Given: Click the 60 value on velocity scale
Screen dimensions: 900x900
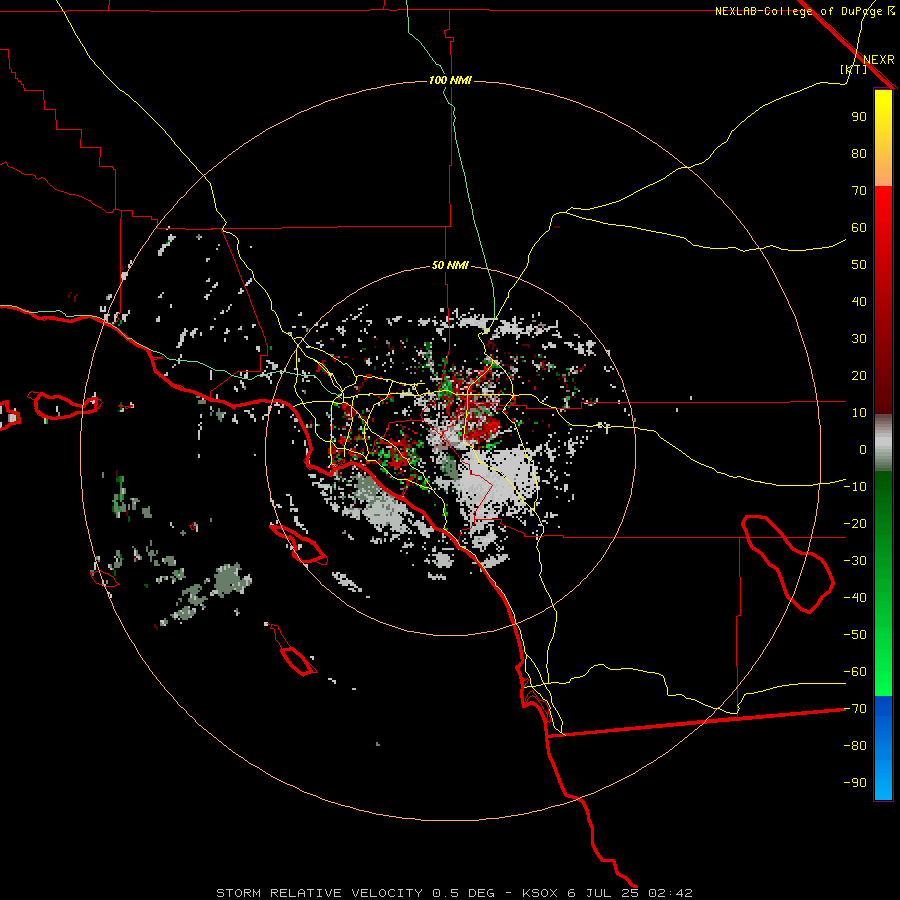Looking at the screenshot, I should tap(859, 227).
